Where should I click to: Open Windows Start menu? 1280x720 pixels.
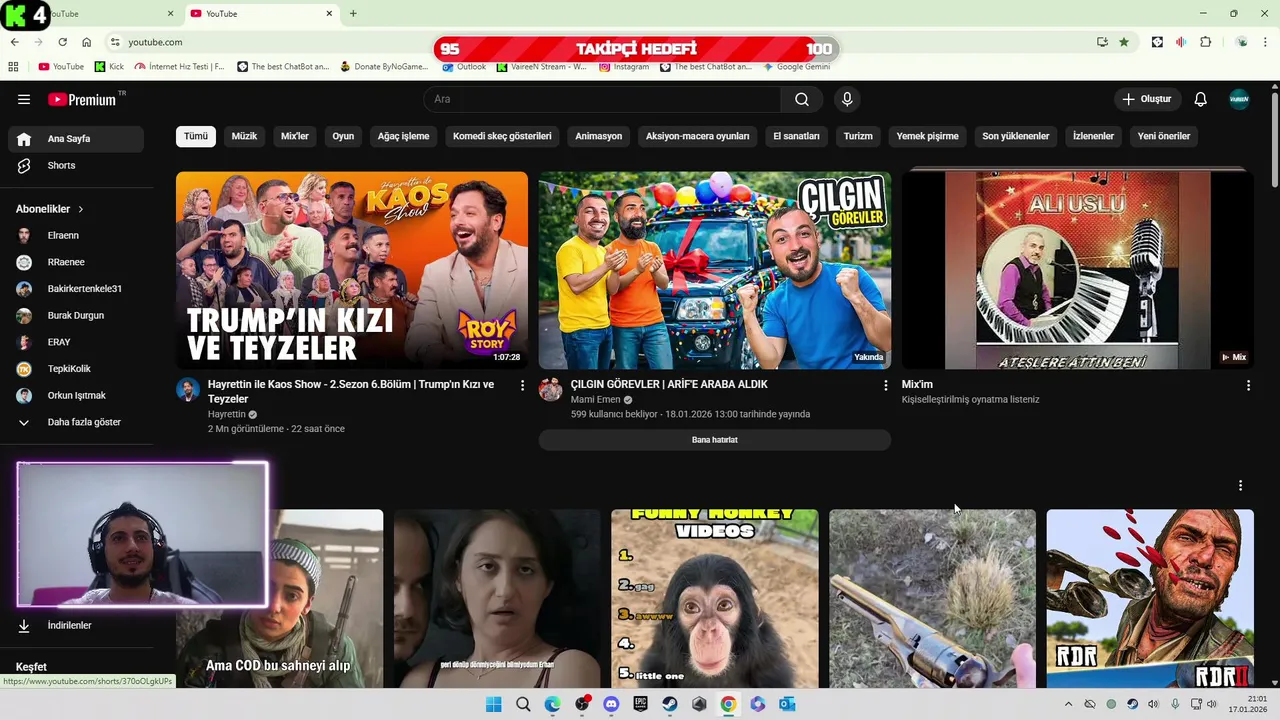(x=493, y=704)
